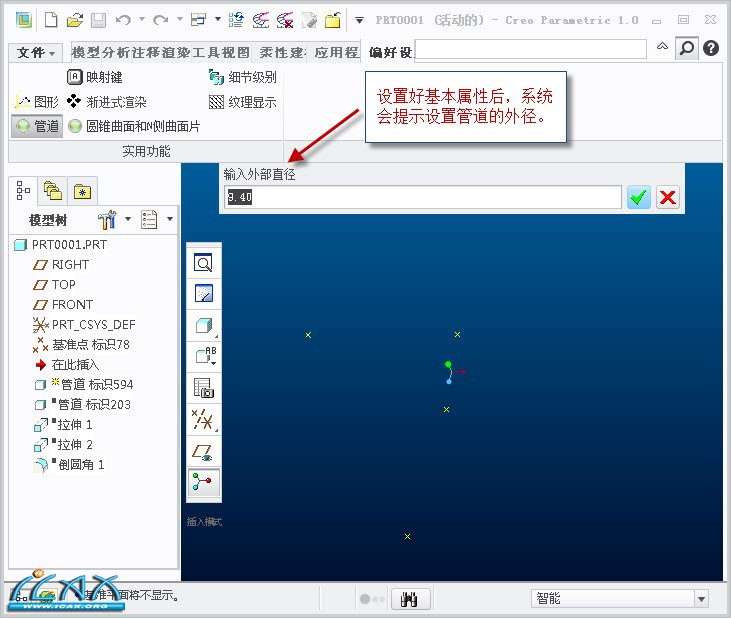Click the windows switch icon in quick toolbar
Image resolution: width=731 pixels, height=618 pixels.
click(x=199, y=20)
